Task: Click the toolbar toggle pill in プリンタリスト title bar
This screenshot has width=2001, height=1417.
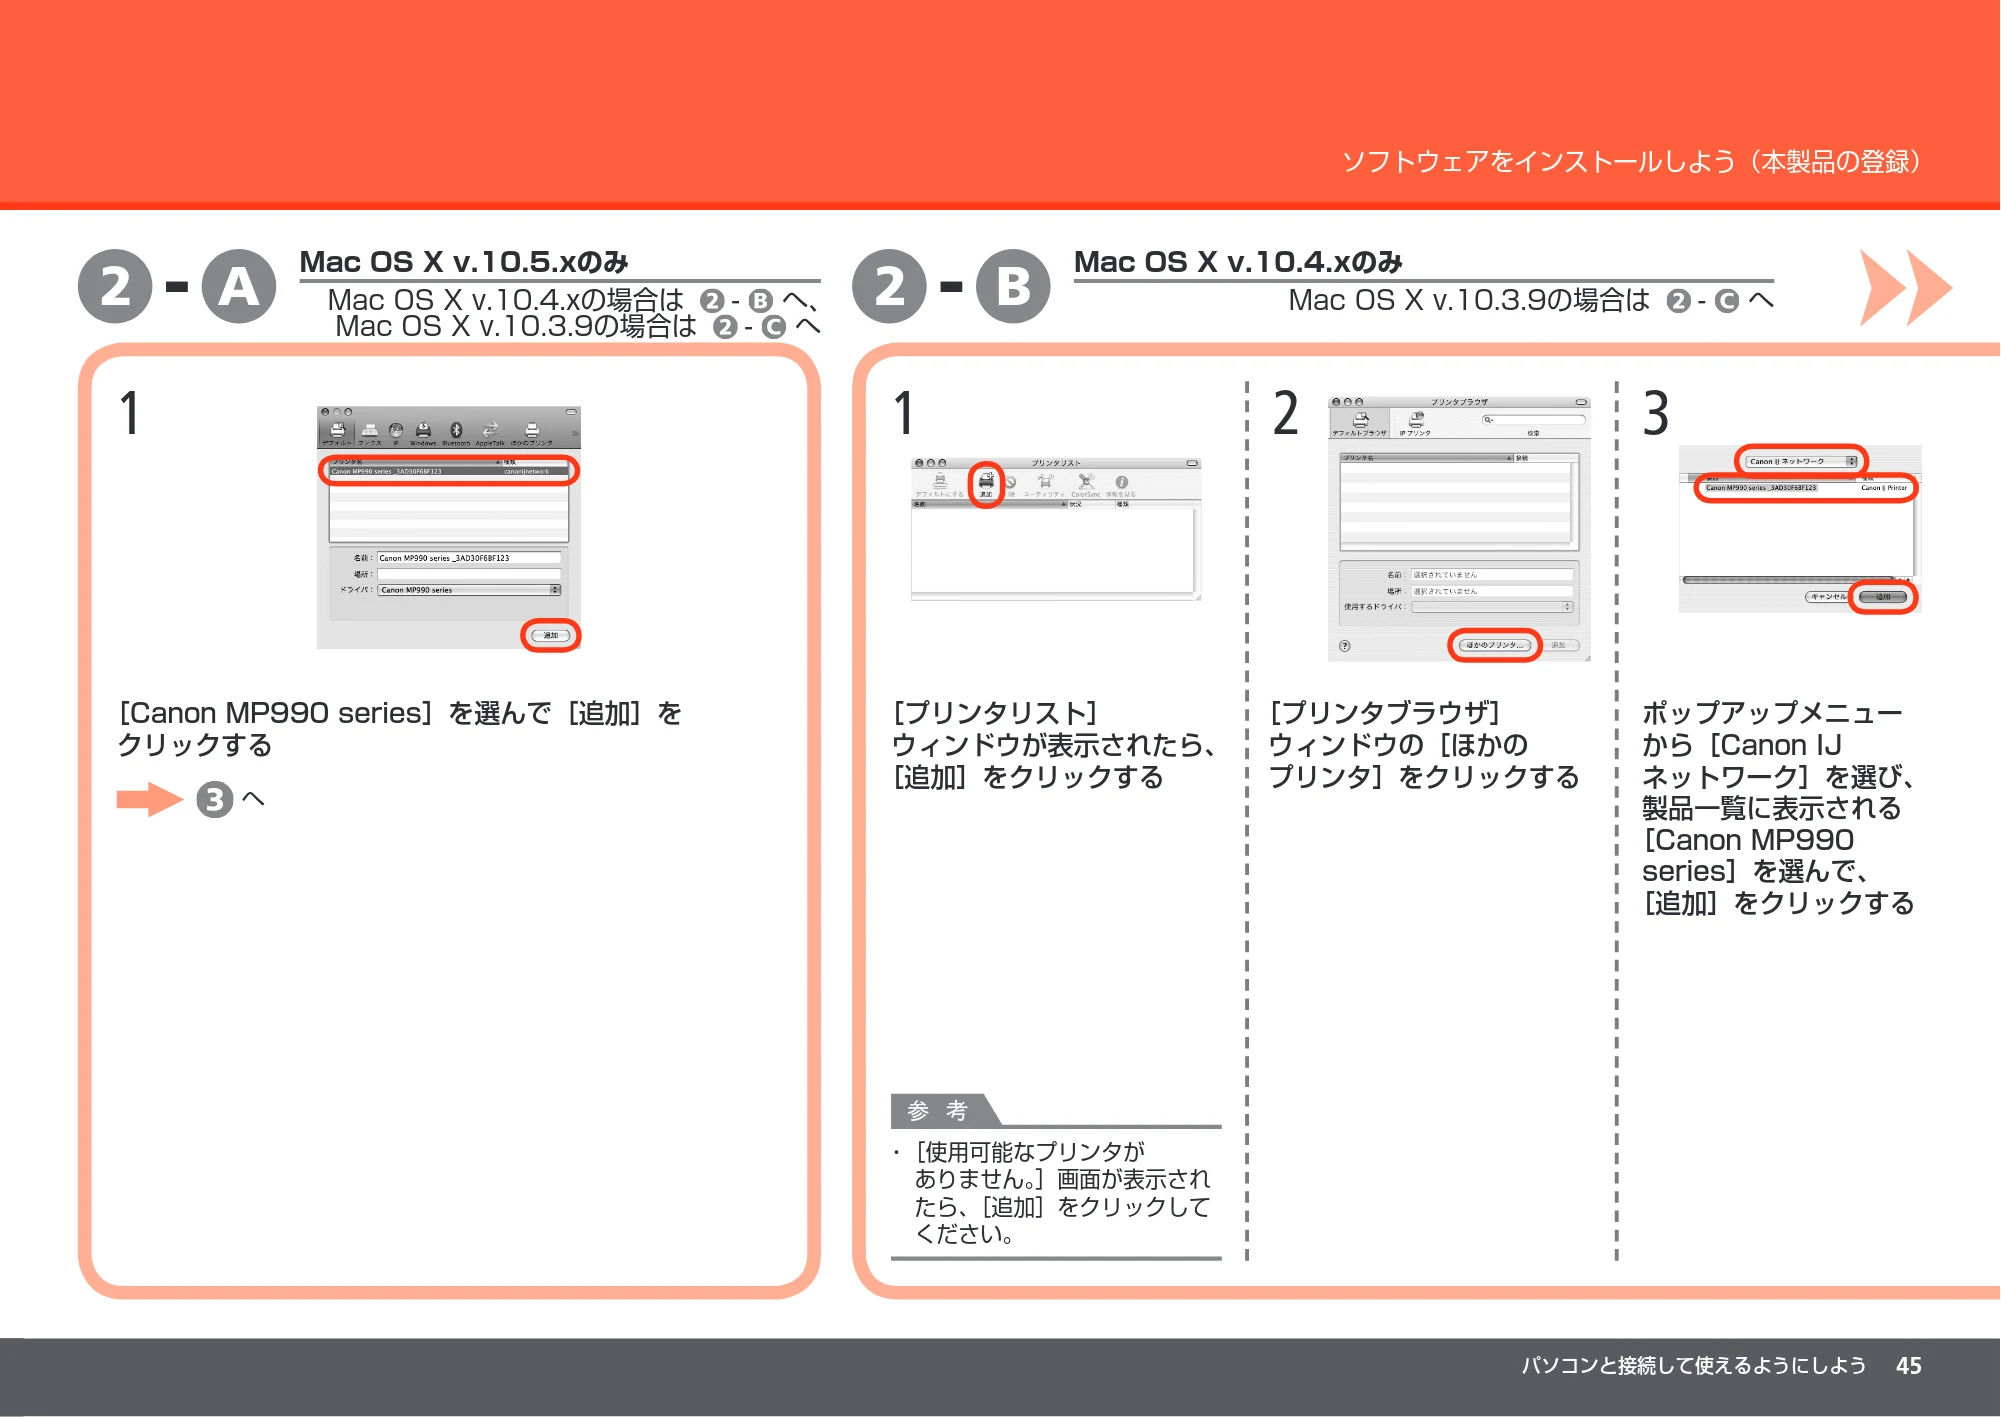Action: [x=1192, y=463]
